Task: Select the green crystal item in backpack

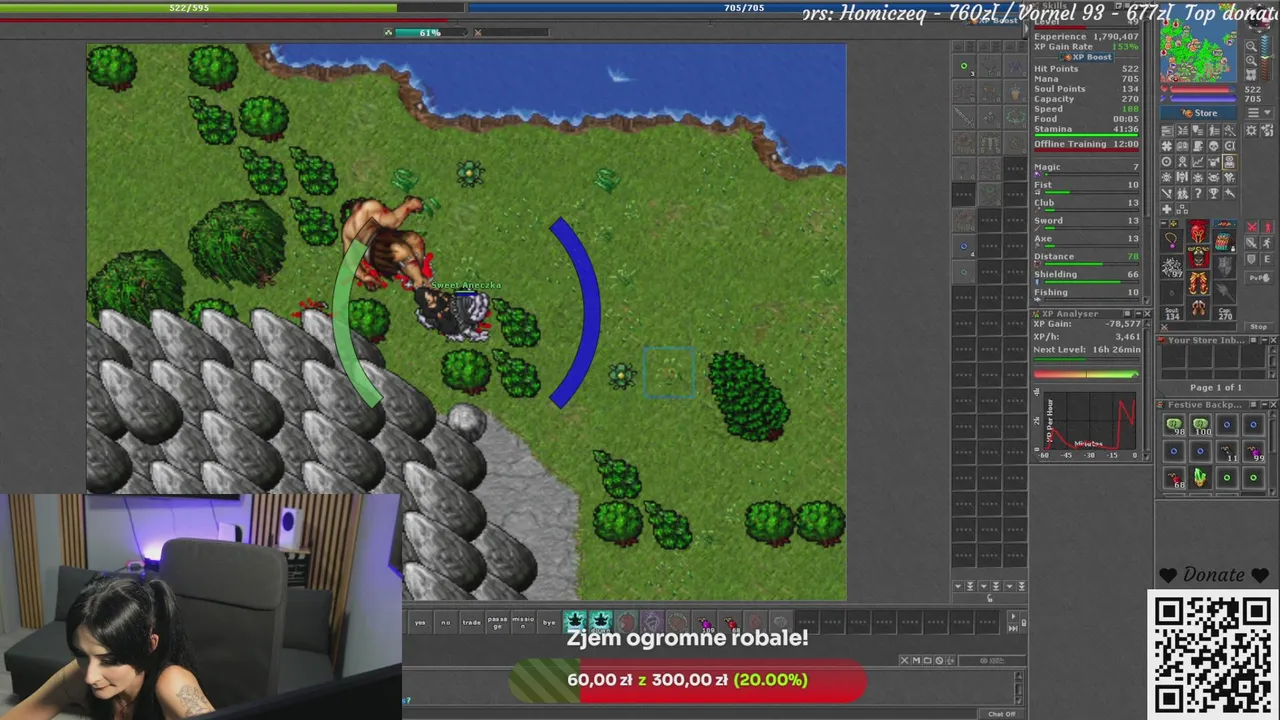Action: pos(1201,478)
